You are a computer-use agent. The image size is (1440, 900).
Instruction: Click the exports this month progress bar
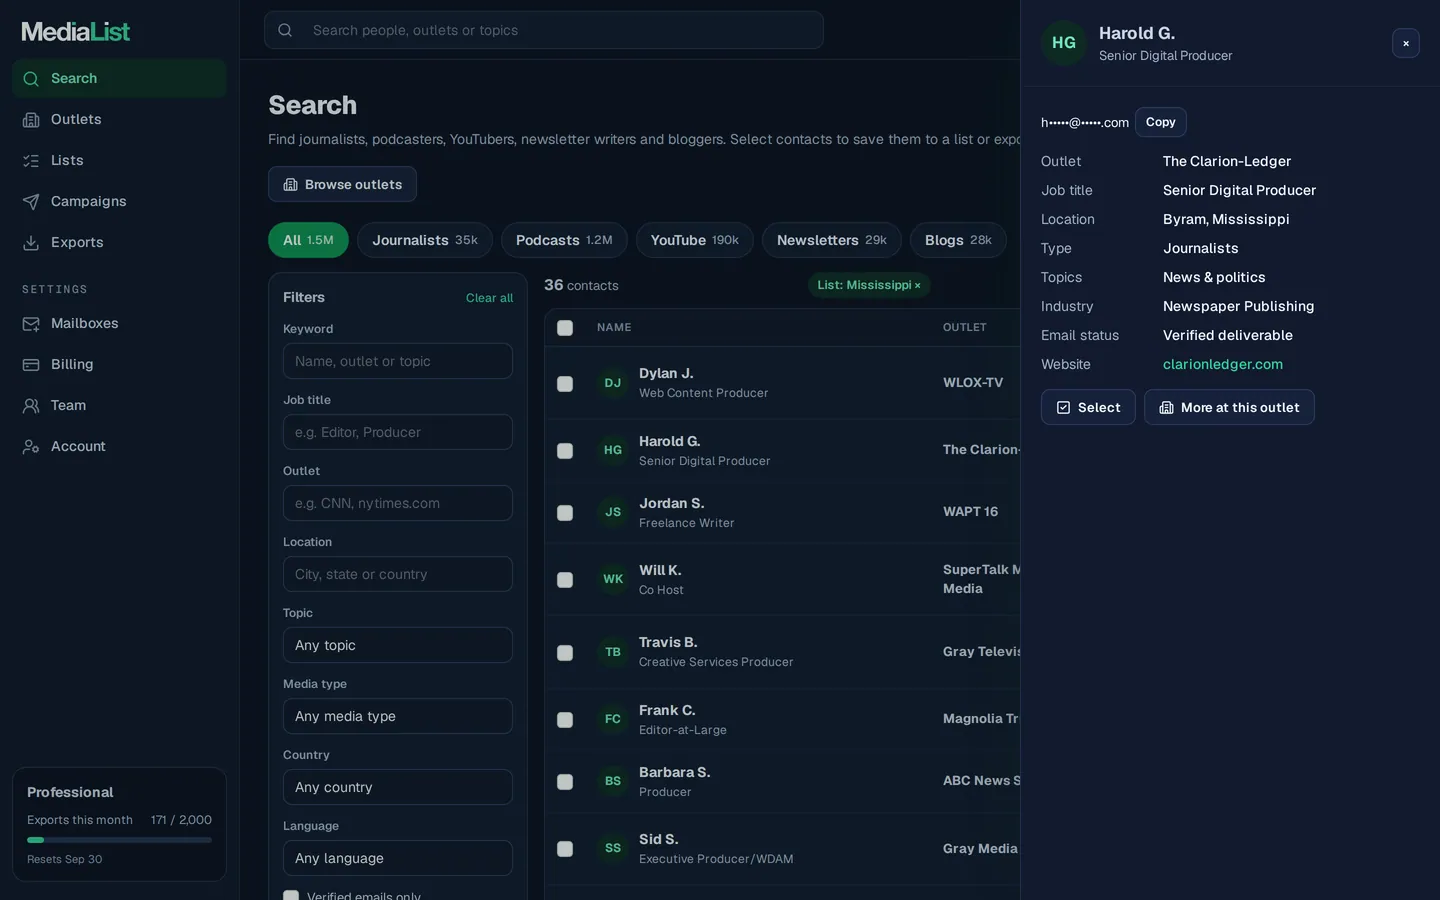coord(119,840)
